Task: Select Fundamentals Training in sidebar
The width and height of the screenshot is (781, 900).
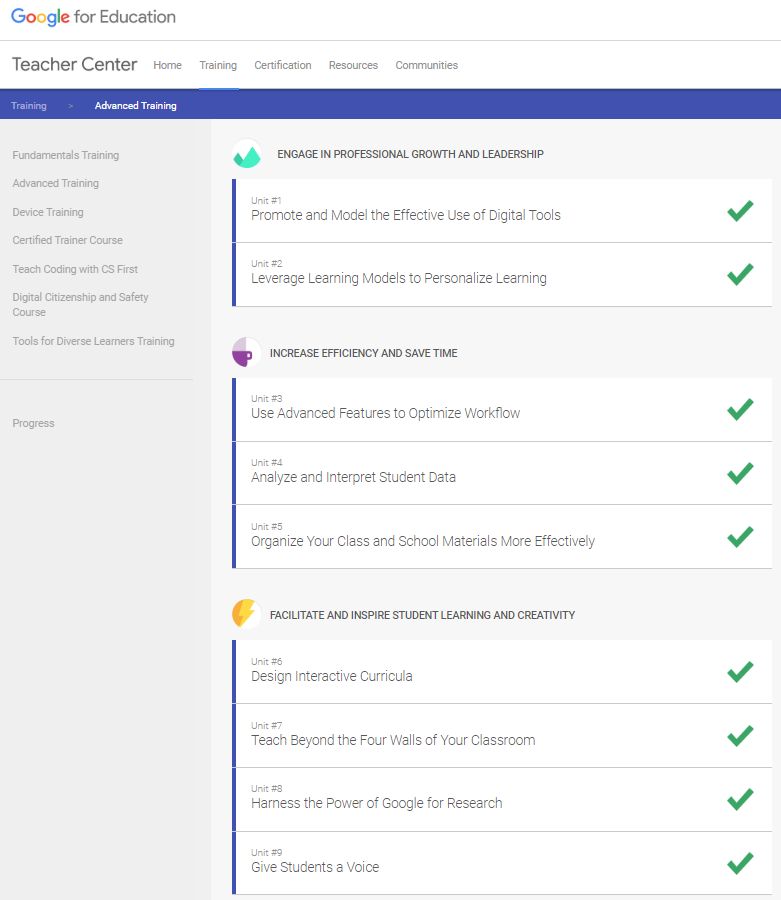Action: coord(66,155)
